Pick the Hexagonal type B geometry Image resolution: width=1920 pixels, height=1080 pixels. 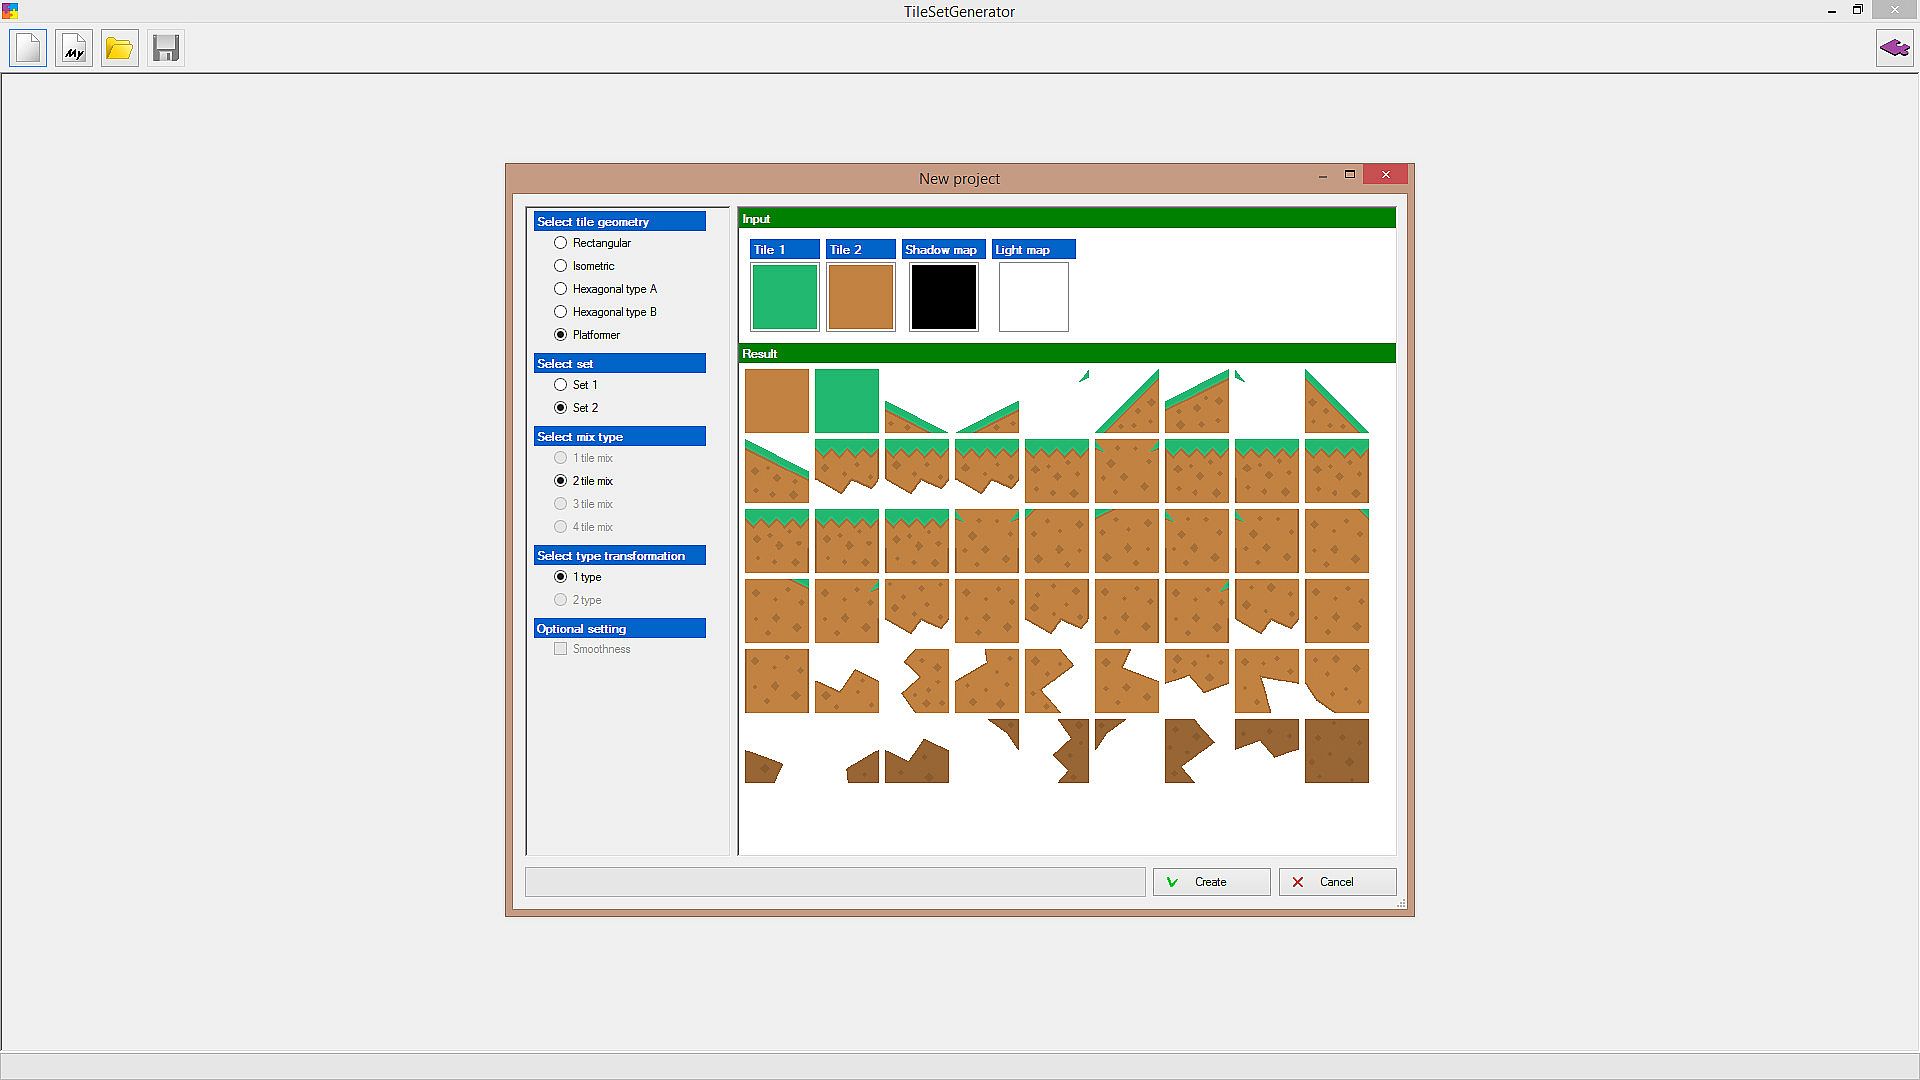click(561, 312)
